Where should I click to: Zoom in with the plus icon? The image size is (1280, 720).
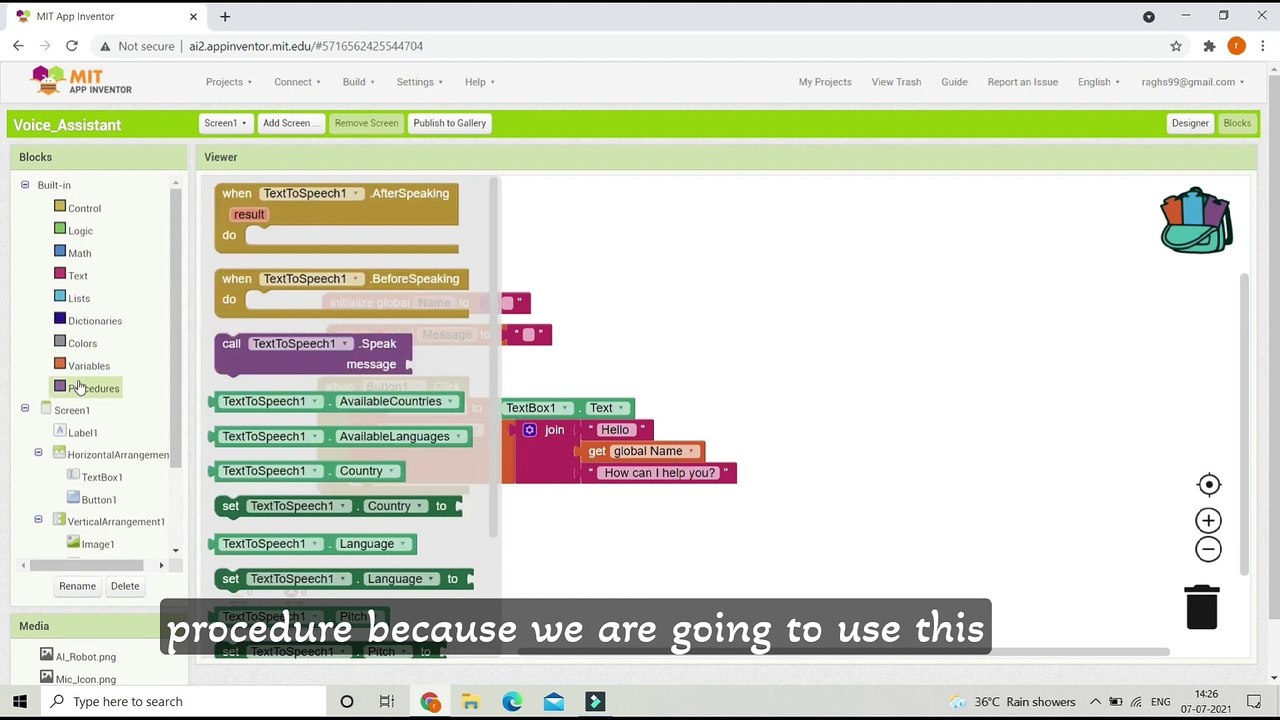pos(1208,520)
